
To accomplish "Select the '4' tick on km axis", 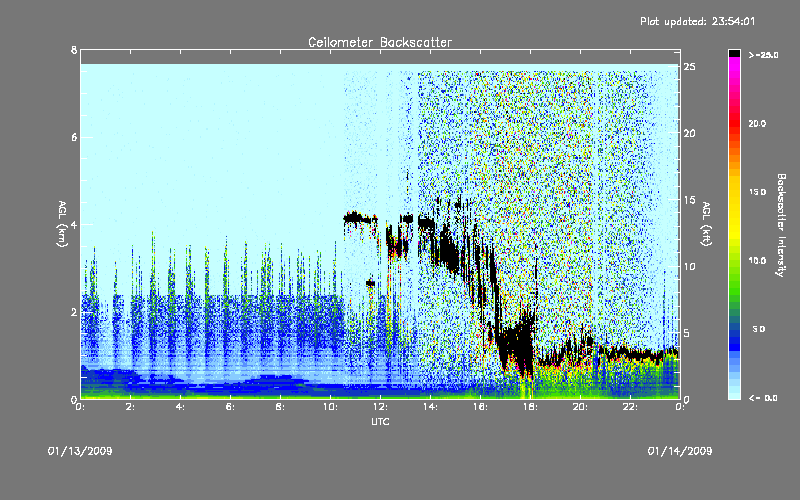I will 74,224.
